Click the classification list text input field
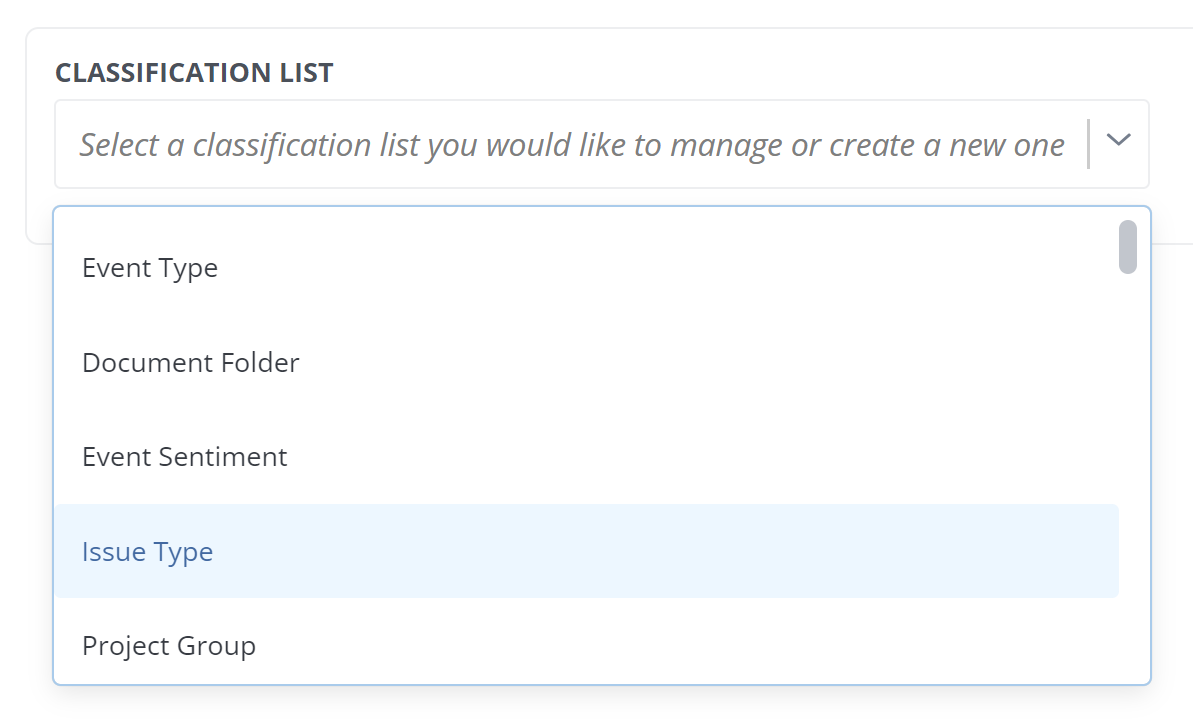1193x722 pixels. pos(500,144)
